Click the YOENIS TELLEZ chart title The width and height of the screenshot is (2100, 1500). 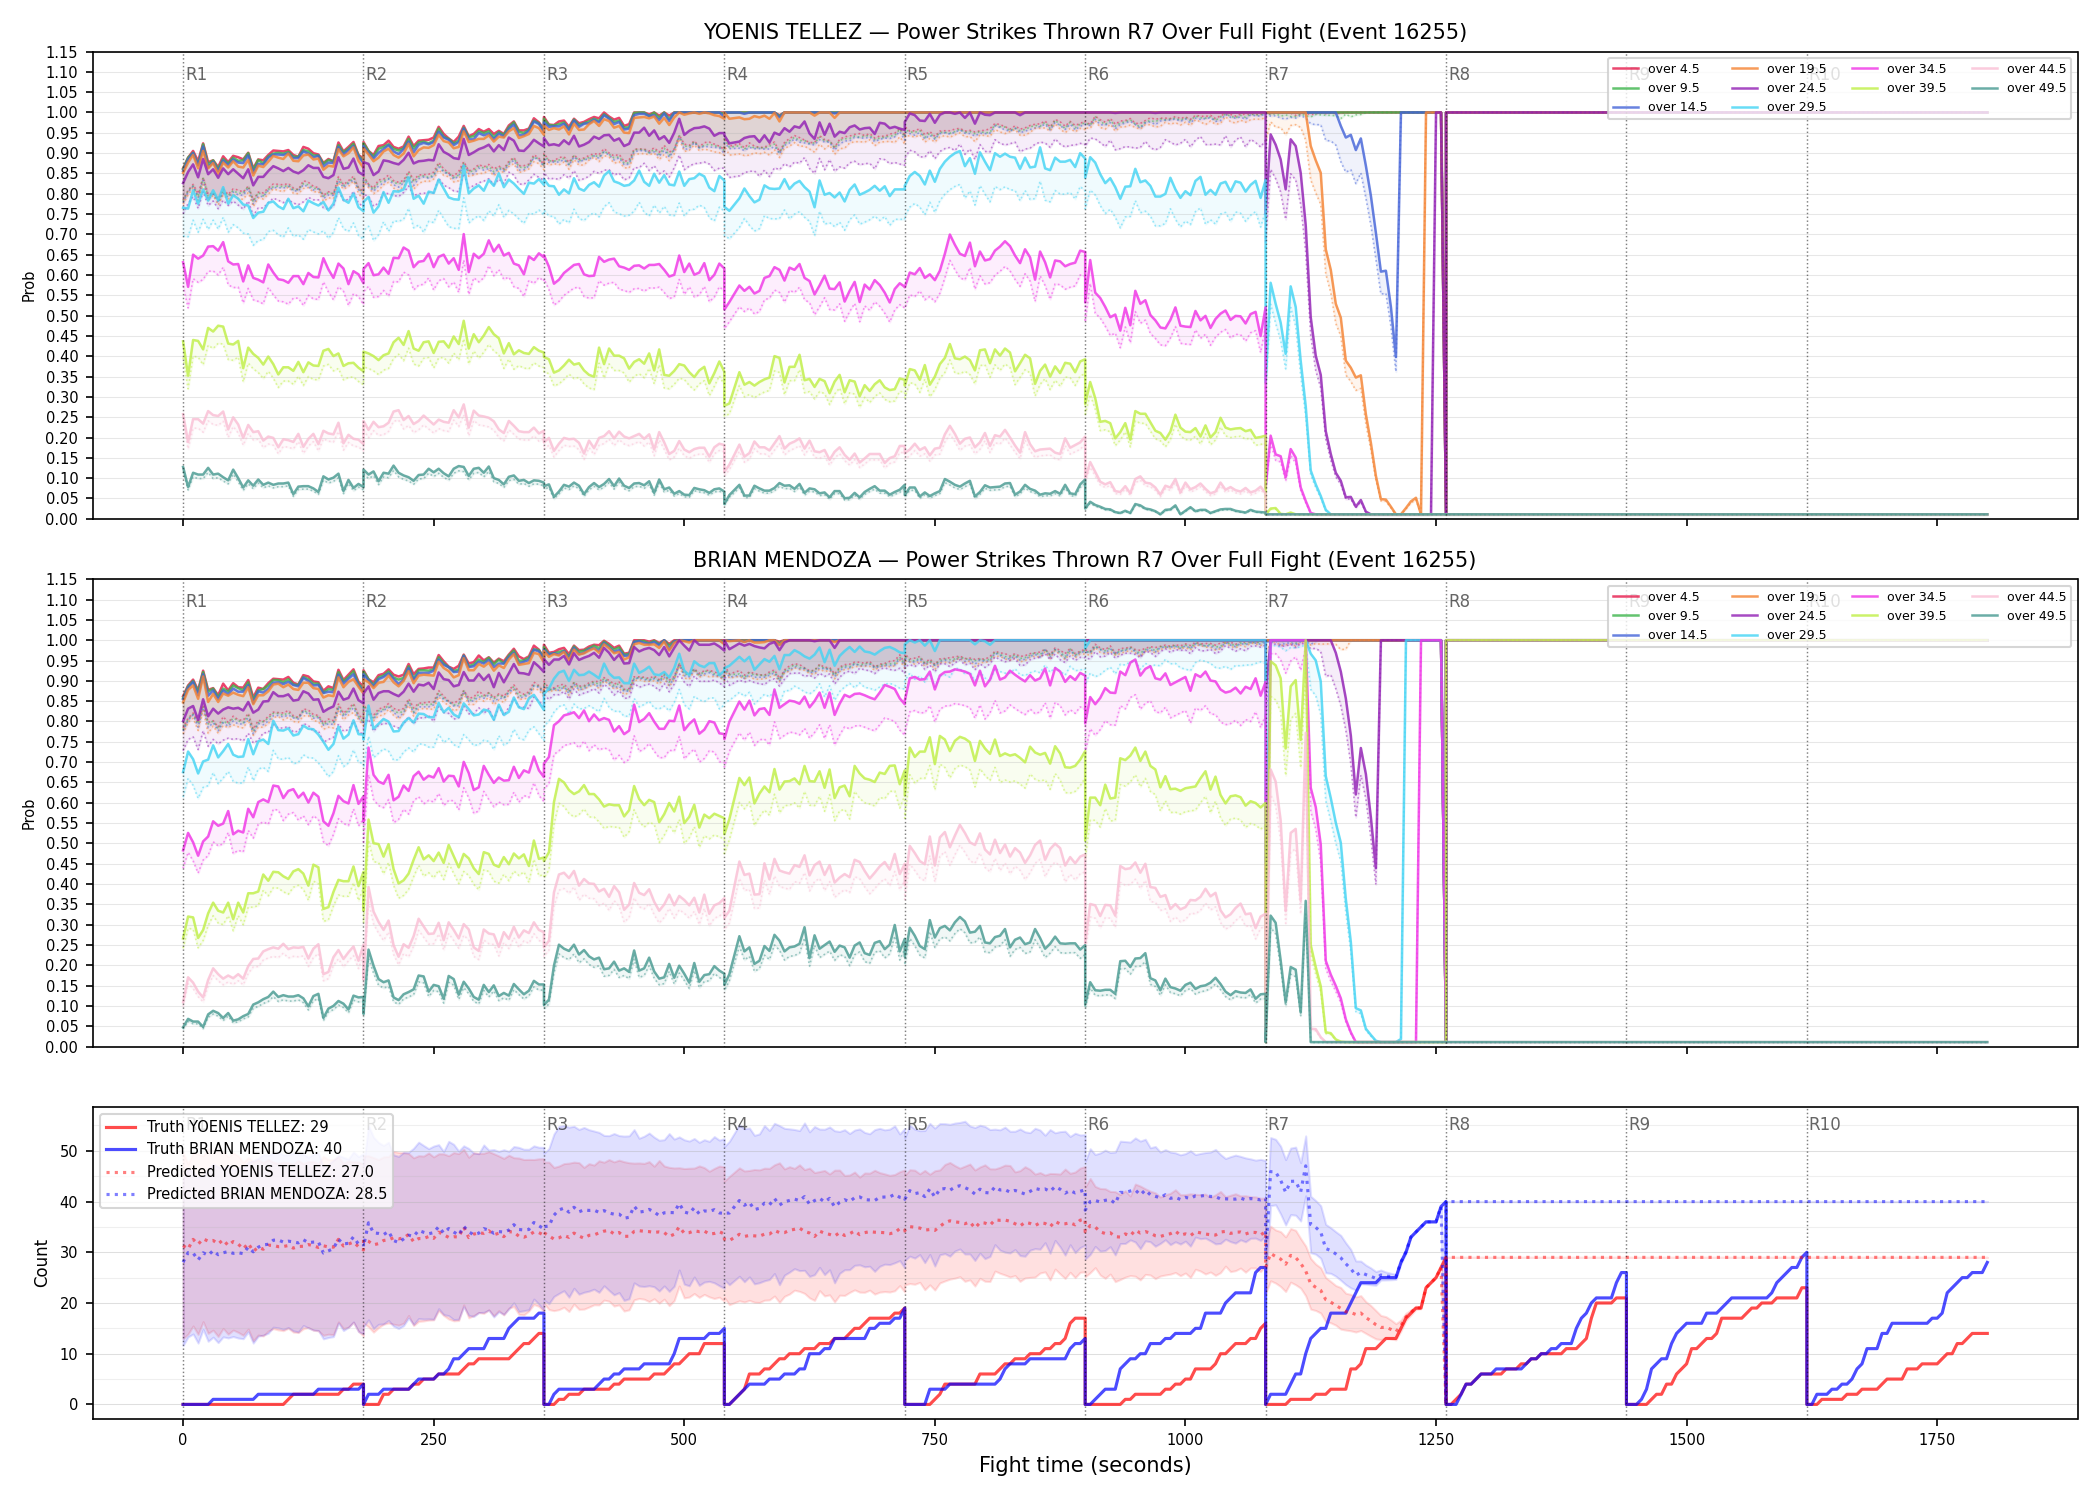coord(1084,32)
